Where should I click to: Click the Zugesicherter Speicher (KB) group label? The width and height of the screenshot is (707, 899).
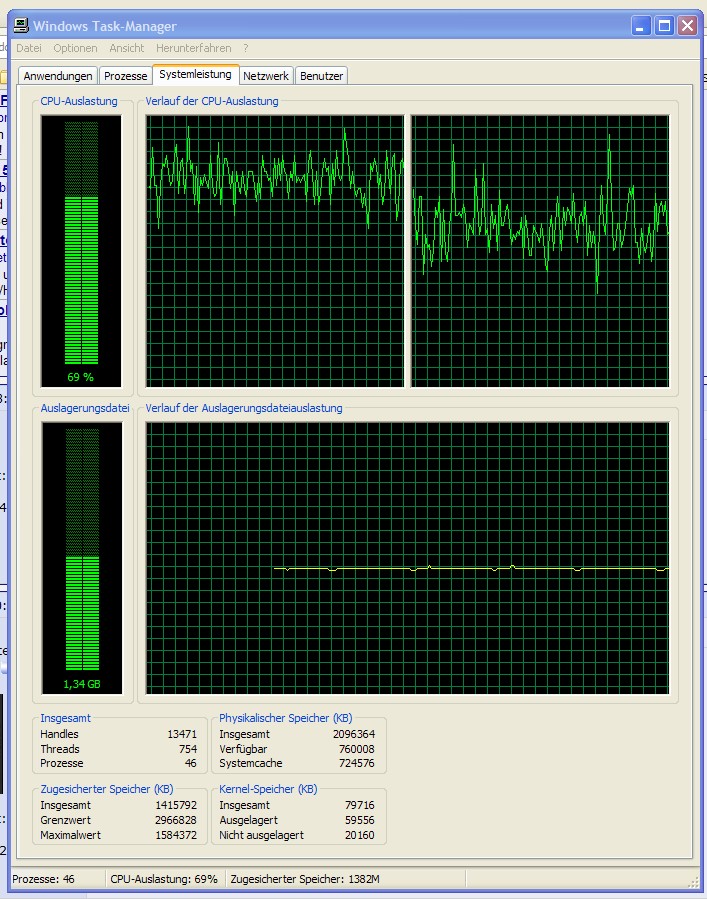click(107, 789)
